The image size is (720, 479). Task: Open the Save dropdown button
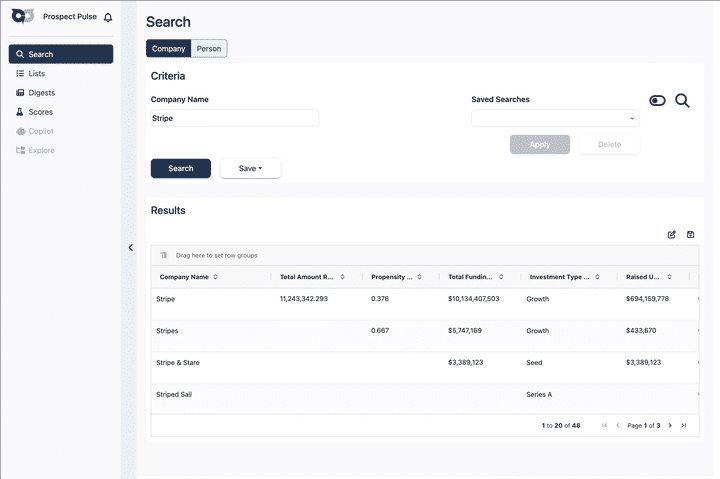pos(250,169)
